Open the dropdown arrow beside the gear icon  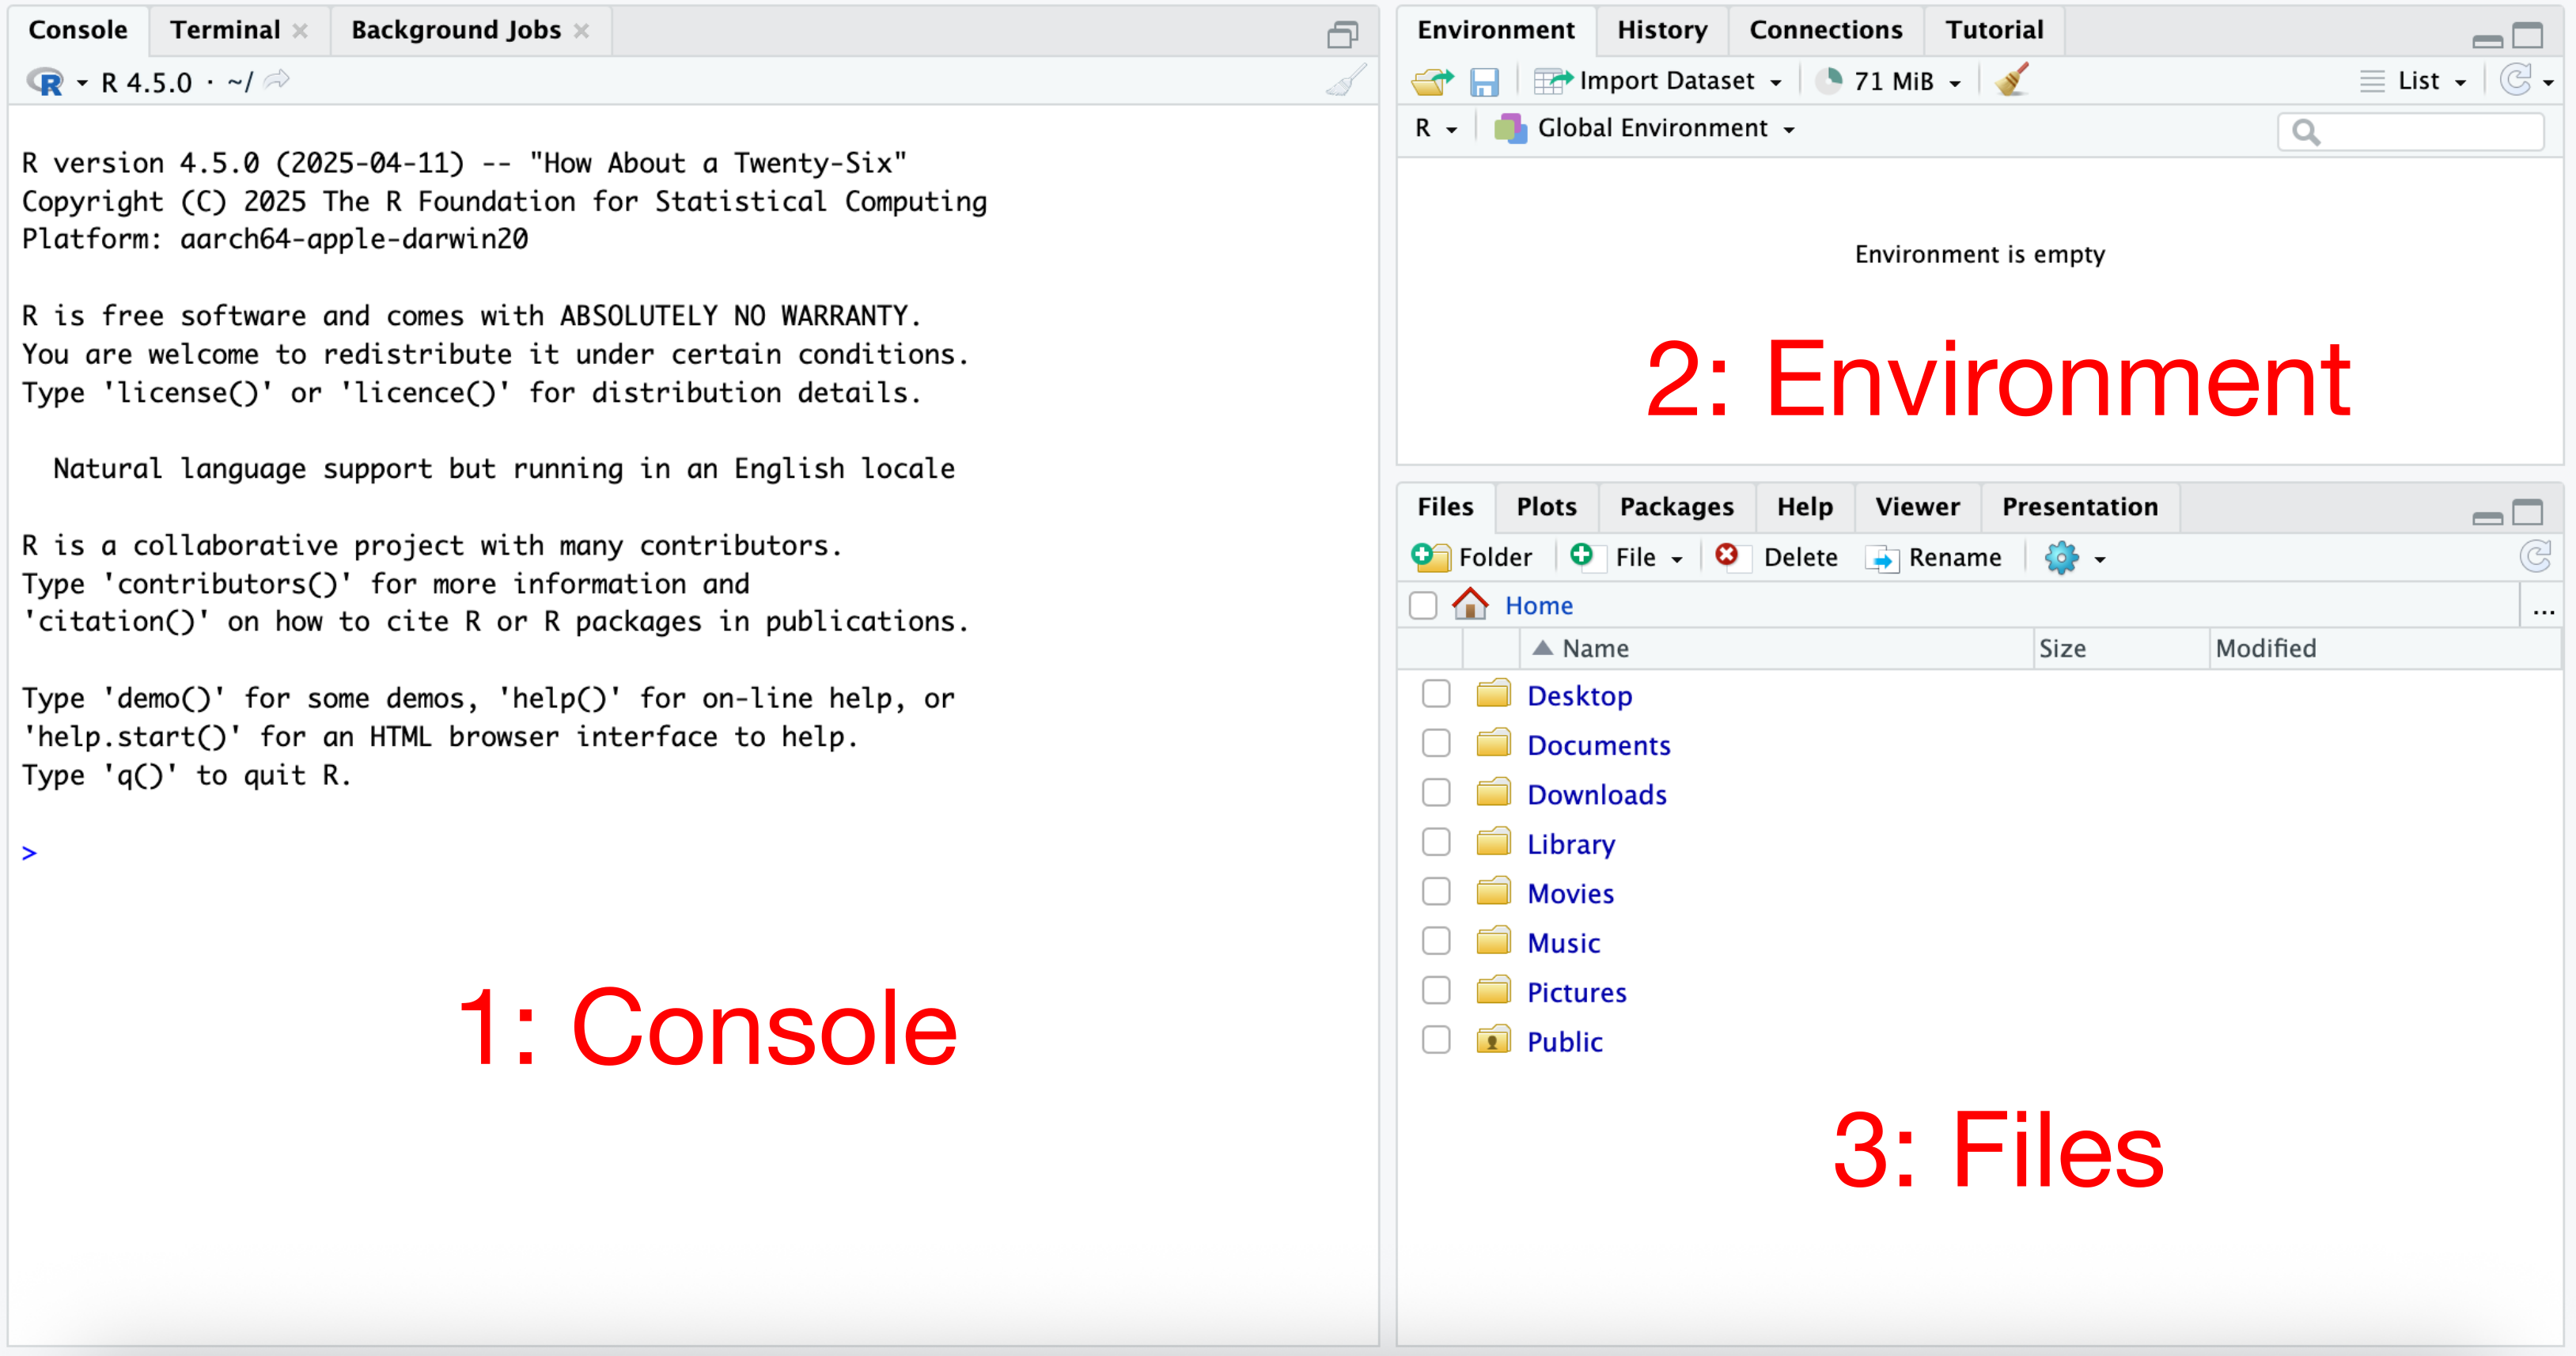tap(2100, 560)
